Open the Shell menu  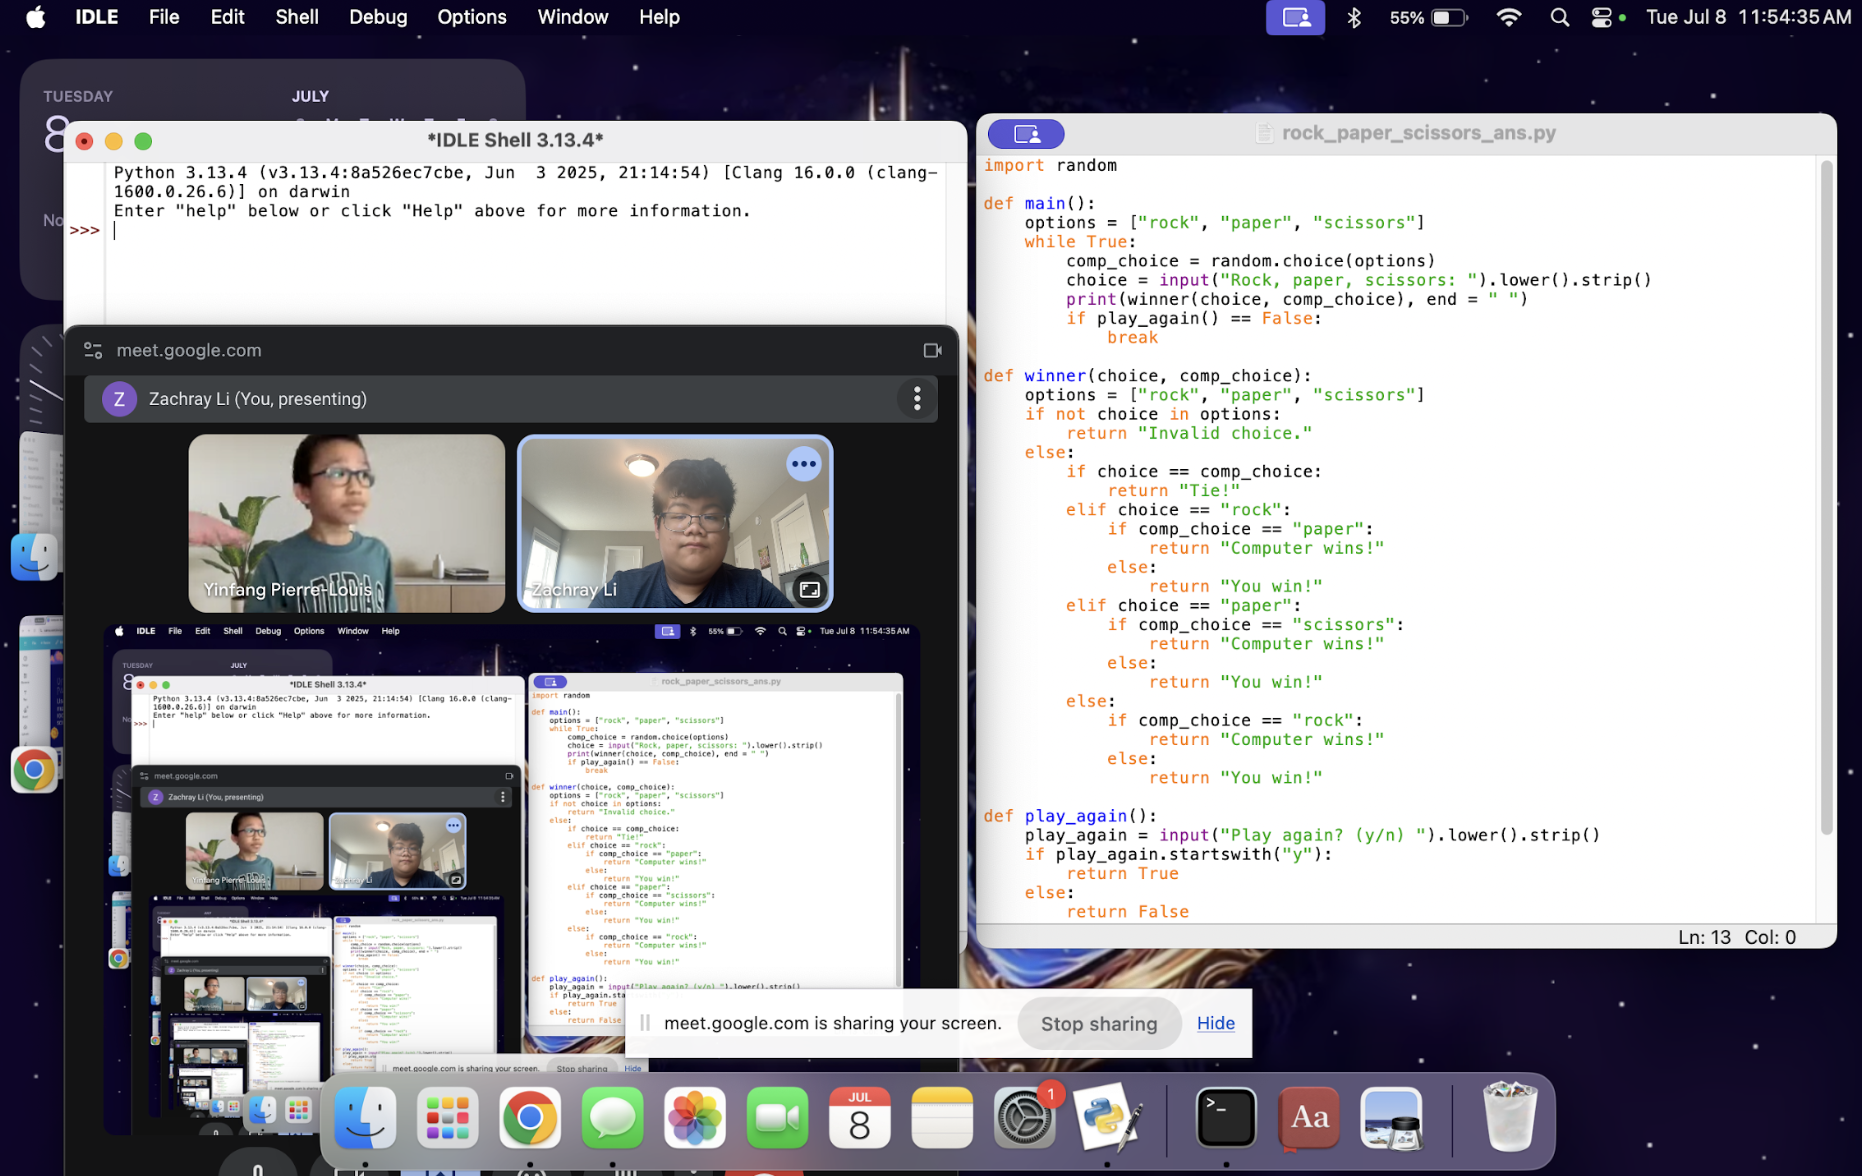[x=297, y=17]
